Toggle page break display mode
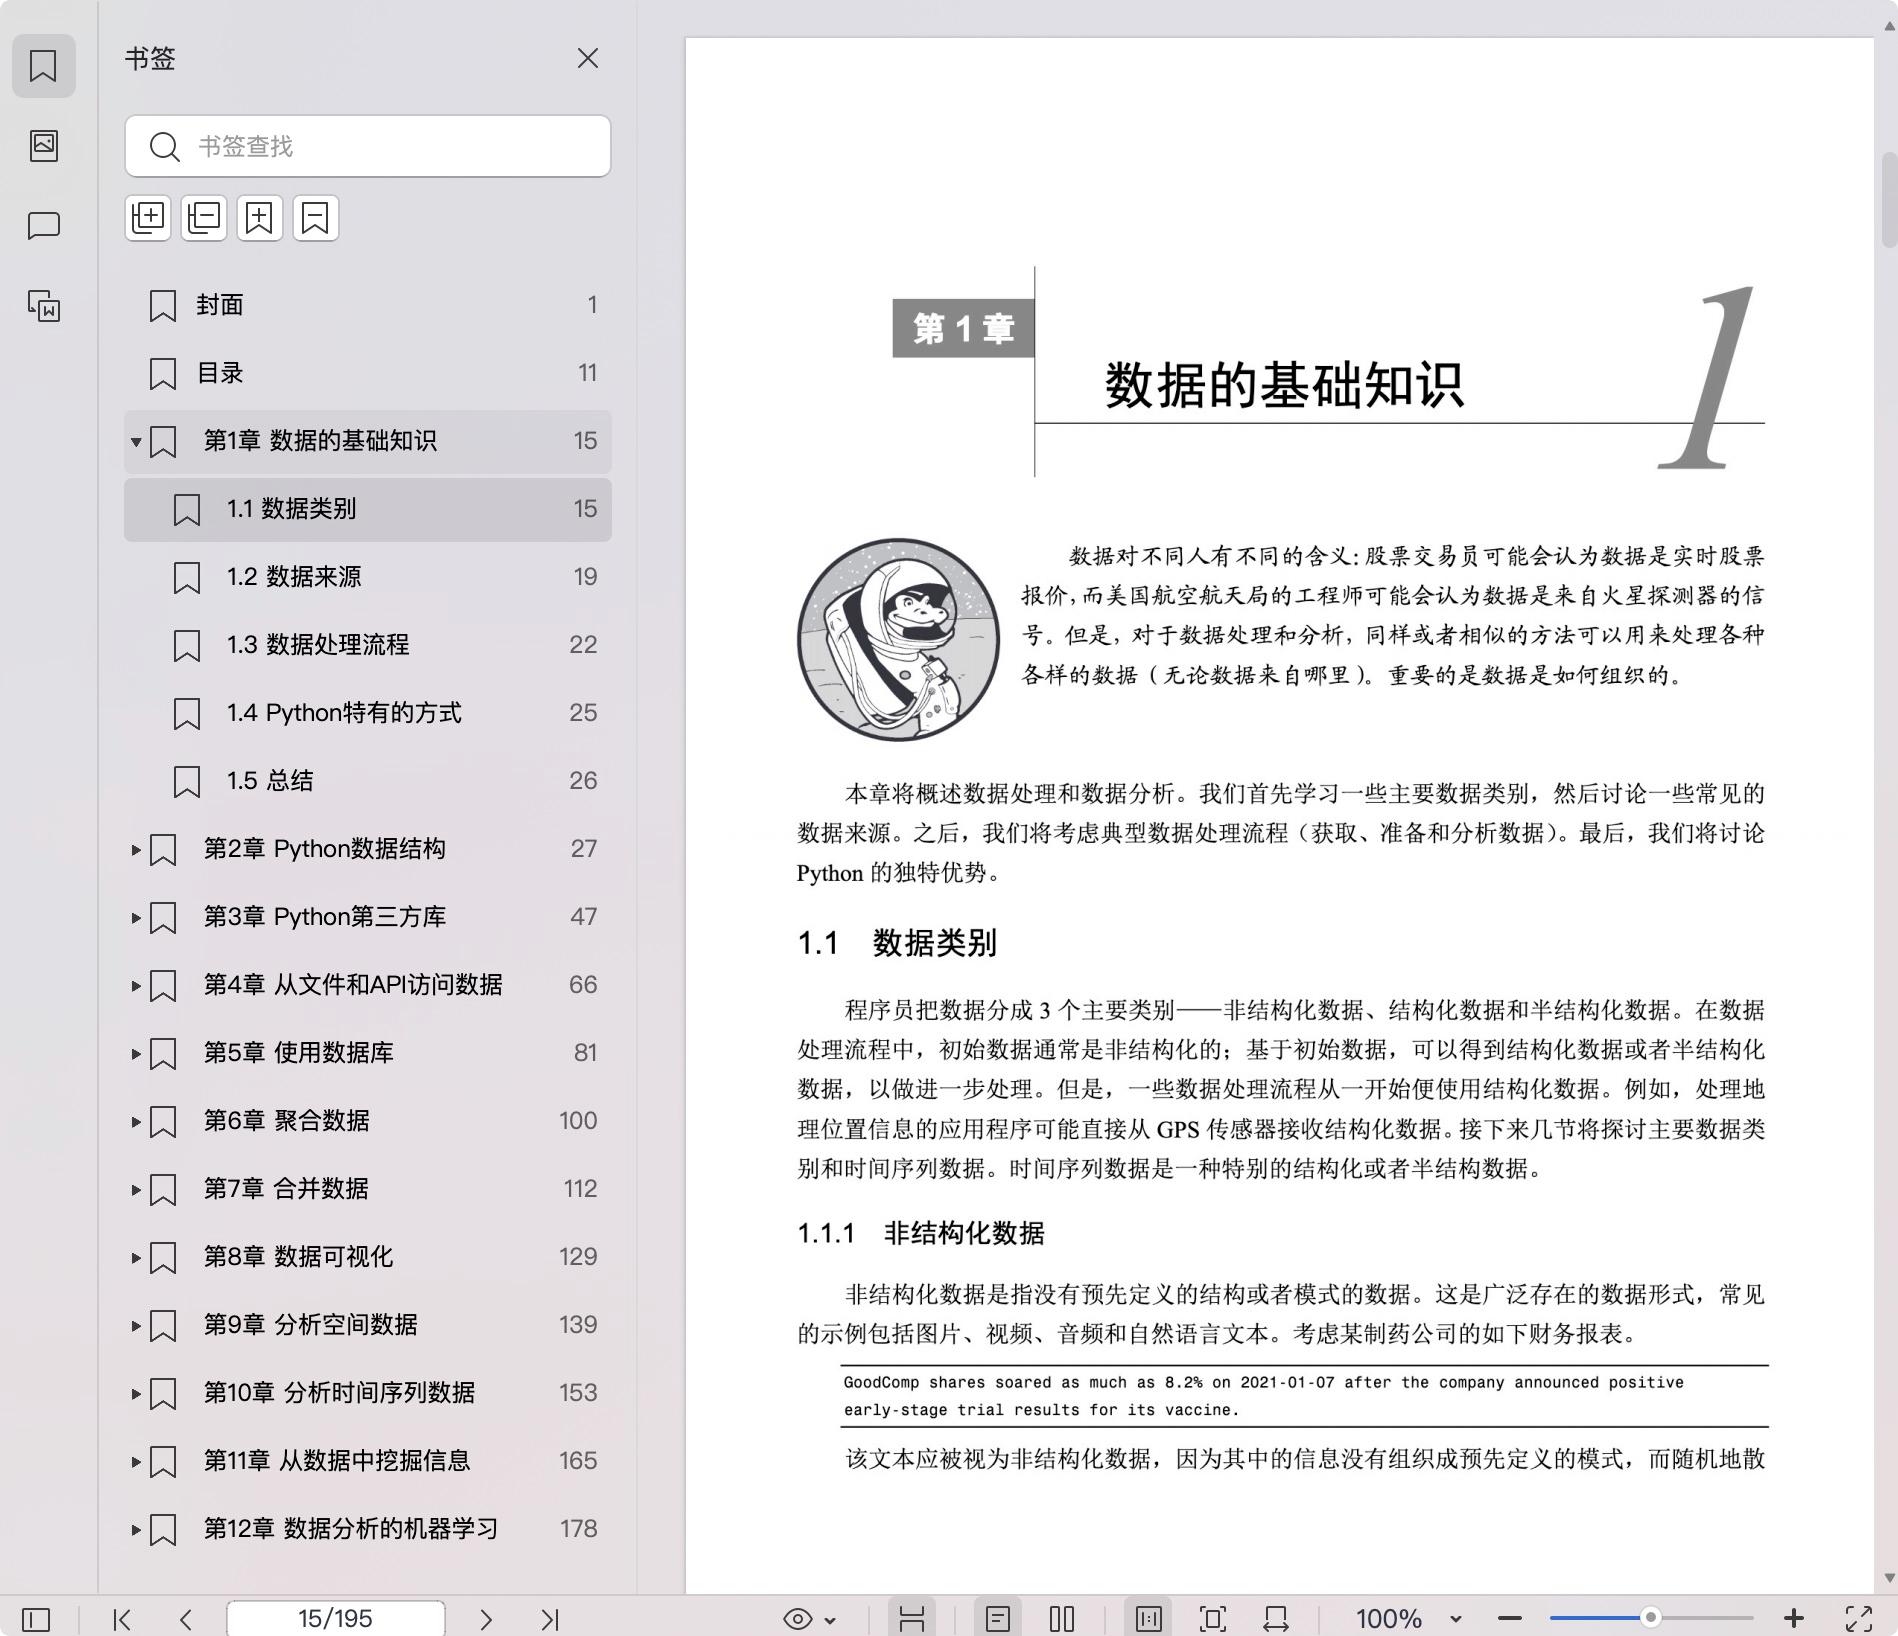 (912, 1619)
